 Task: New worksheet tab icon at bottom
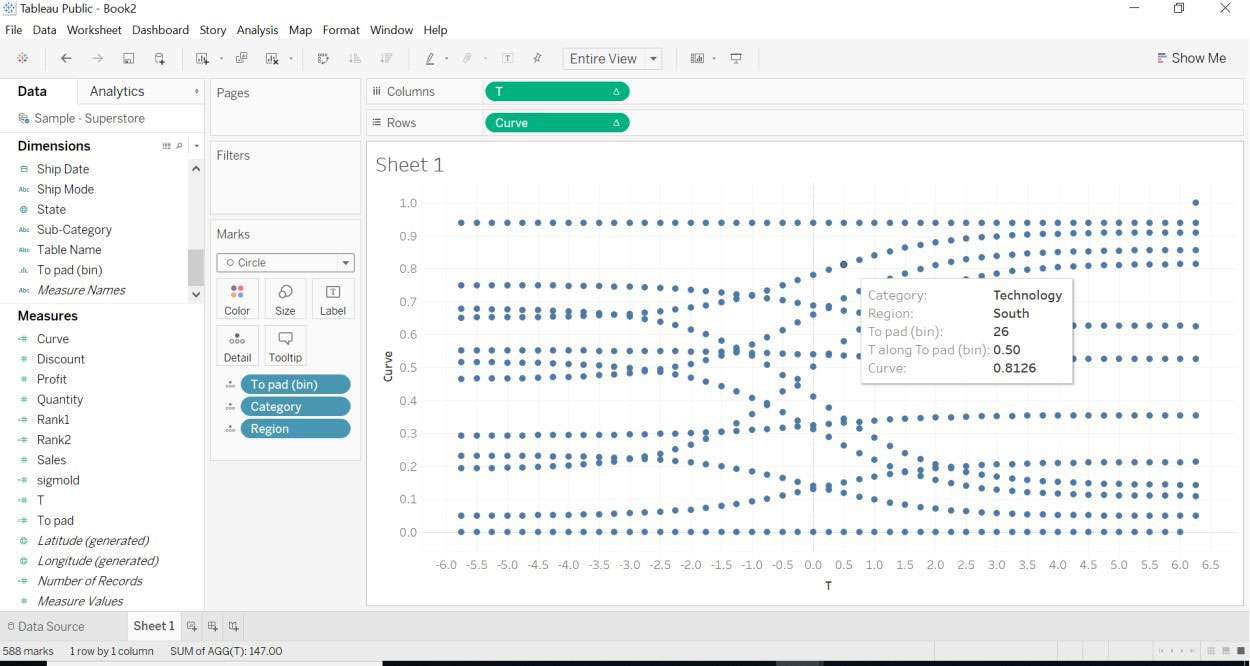click(192, 626)
